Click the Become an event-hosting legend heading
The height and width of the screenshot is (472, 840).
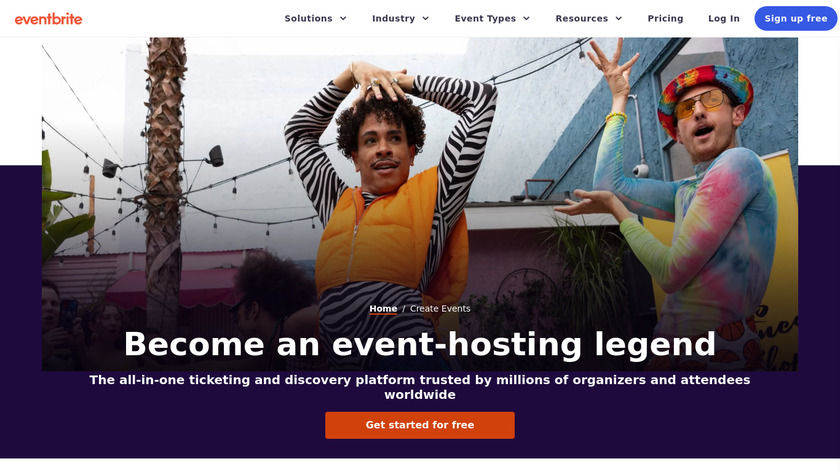click(420, 344)
